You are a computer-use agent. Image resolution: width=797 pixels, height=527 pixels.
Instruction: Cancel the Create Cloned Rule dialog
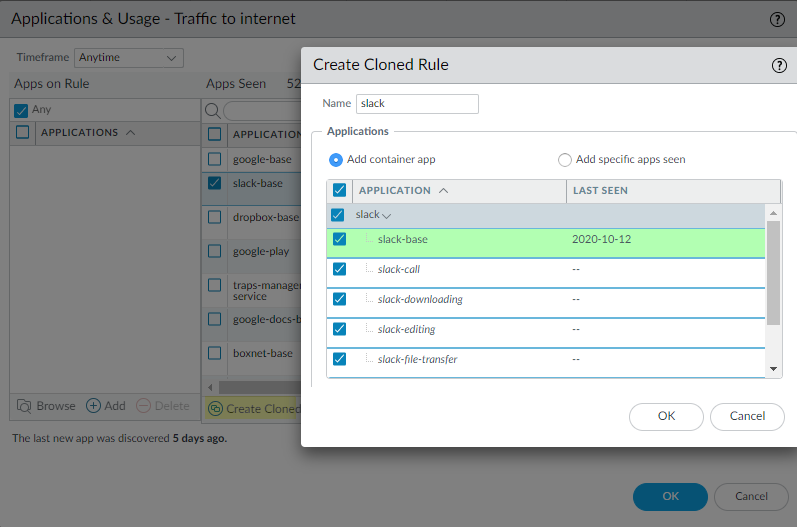pyautogui.click(x=747, y=416)
